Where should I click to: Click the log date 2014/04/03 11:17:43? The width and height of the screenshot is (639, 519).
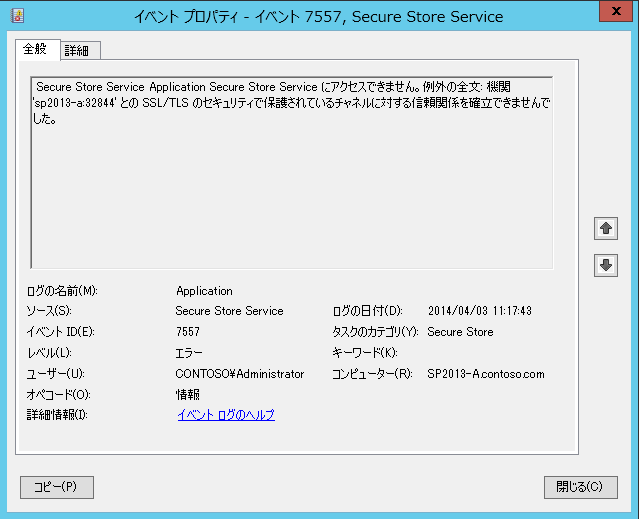pyautogui.click(x=480, y=311)
